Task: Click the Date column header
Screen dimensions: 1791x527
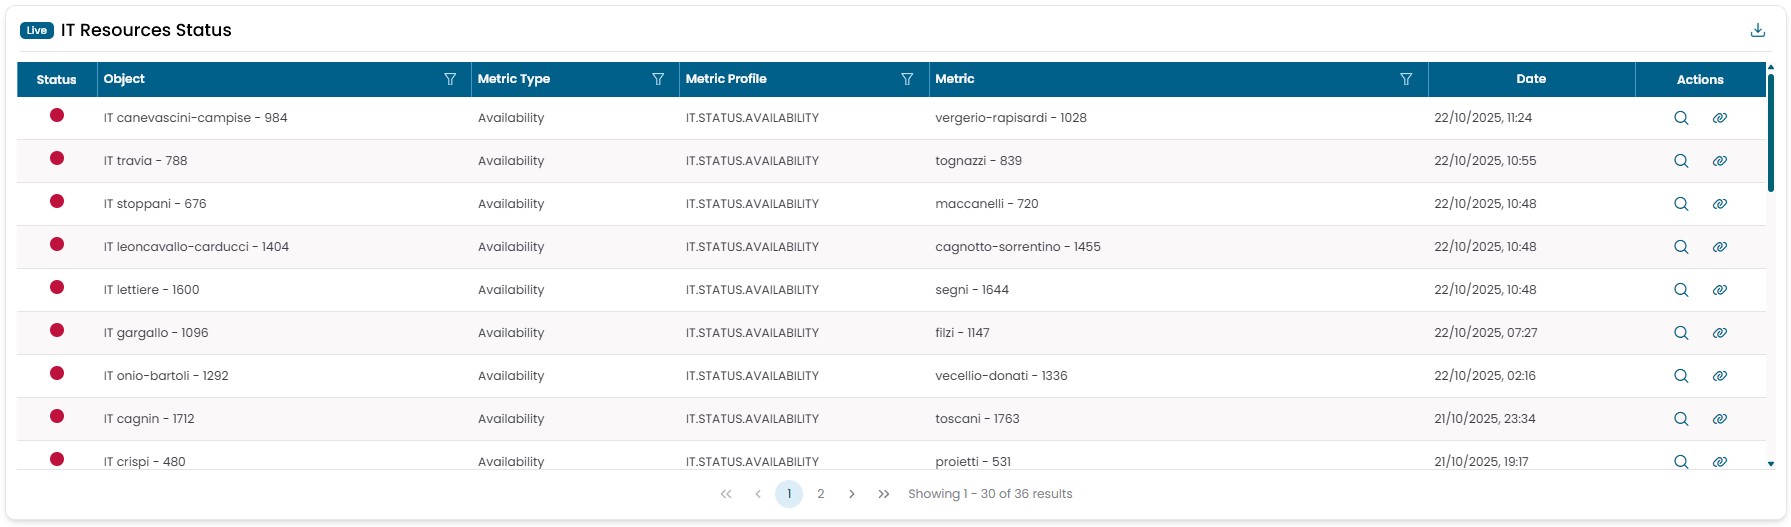Action: (x=1530, y=79)
